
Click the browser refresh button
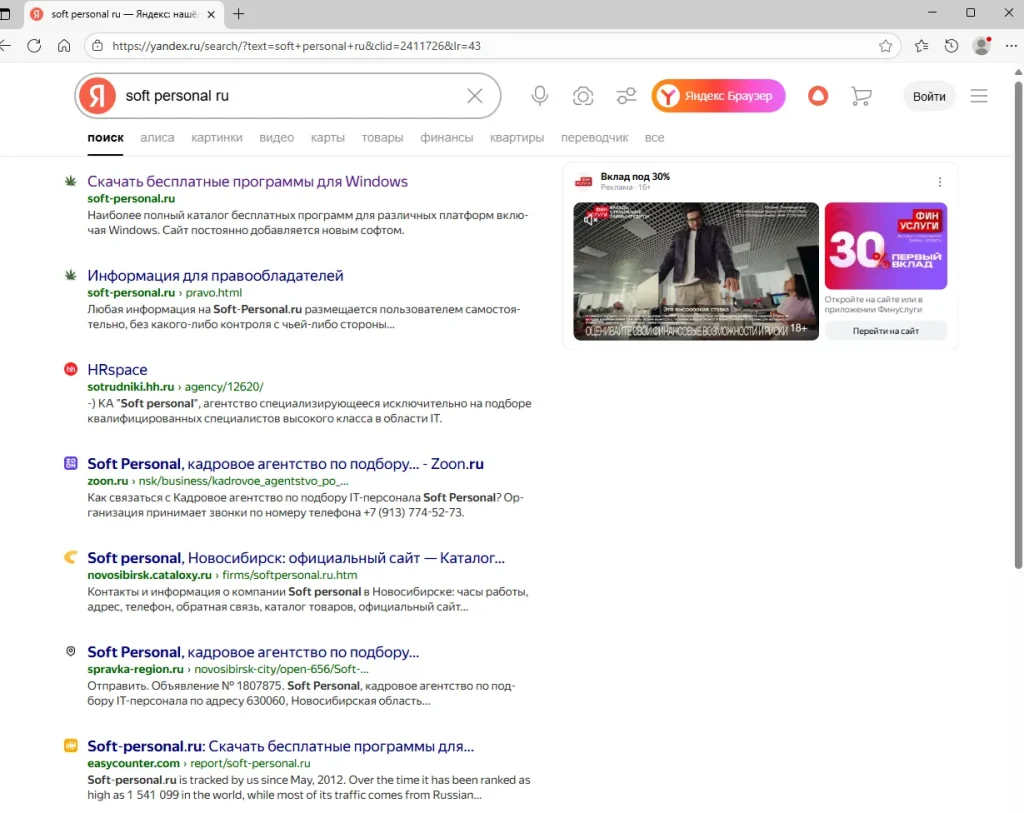[x=34, y=45]
